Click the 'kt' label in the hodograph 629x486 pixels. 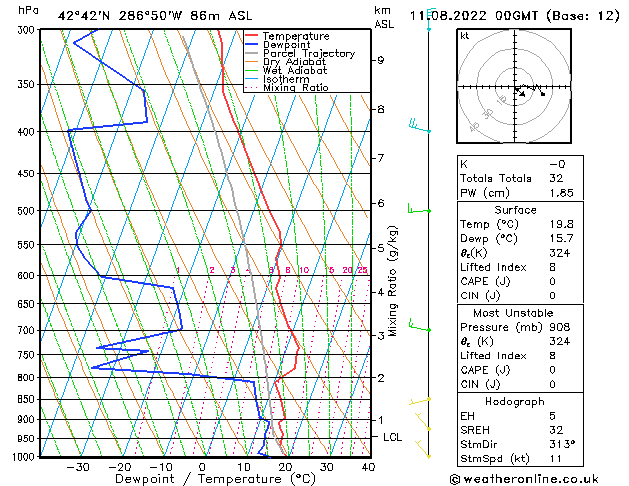point(465,36)
